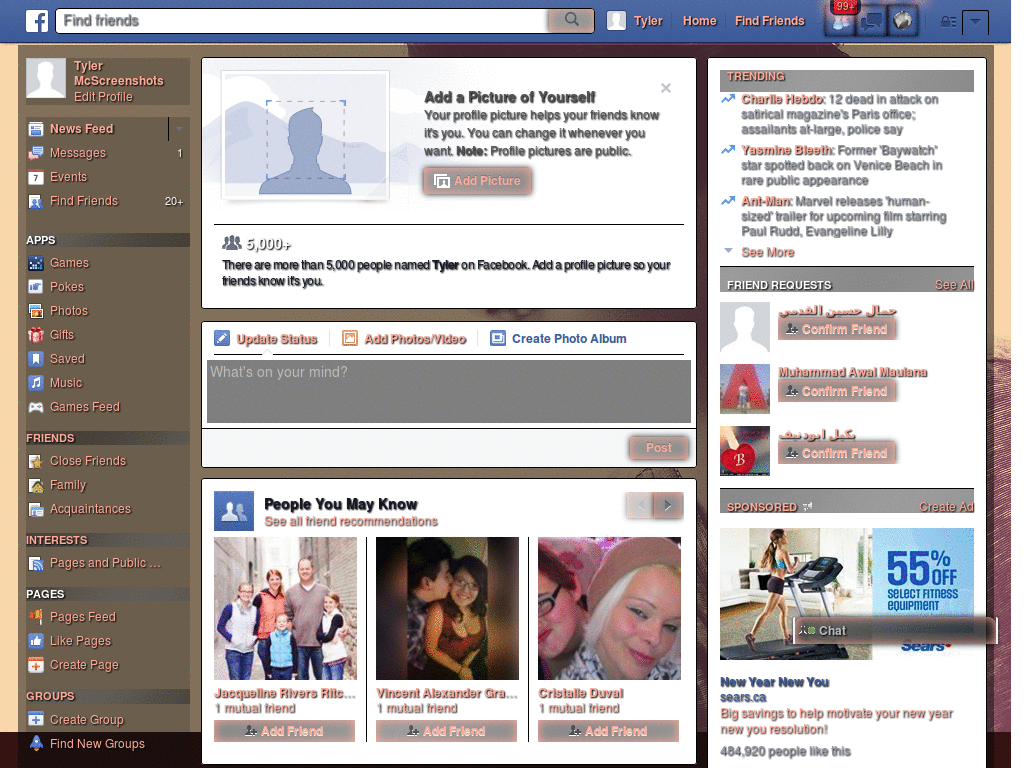Click the Events calendar icon
This screenshot has height=768, width=1024.
point(36,177)
